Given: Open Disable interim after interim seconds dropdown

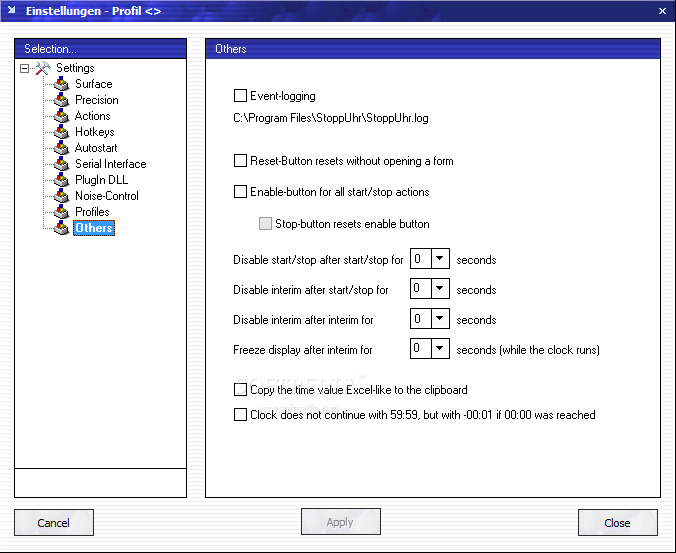Looking at the screenshot, I should pos(439,319).
